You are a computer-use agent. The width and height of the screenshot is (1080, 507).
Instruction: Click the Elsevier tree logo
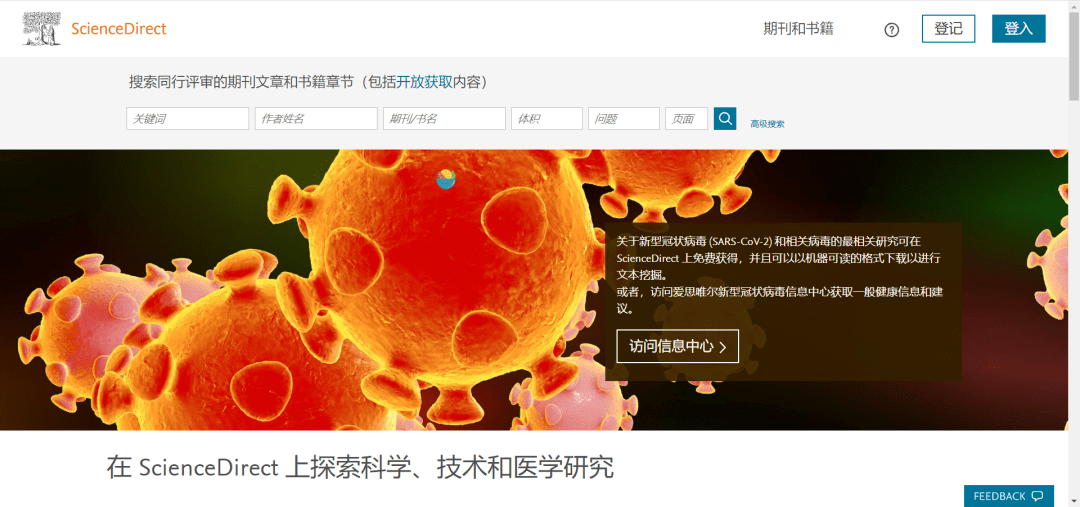tap(41, 29)
